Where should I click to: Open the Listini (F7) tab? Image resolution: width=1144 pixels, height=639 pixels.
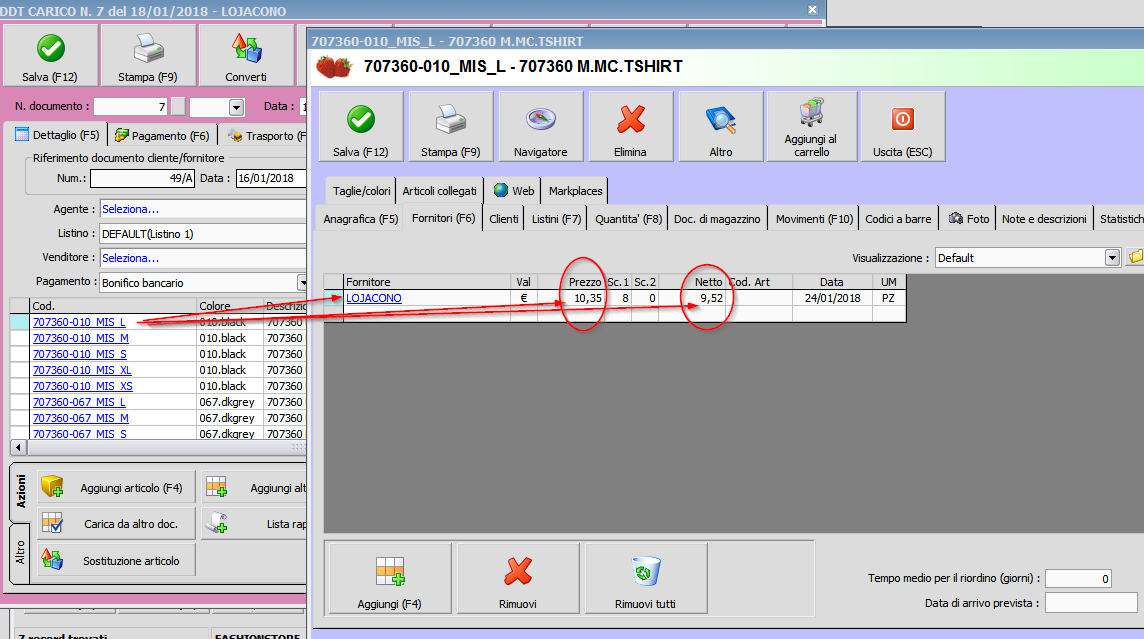click(556, 218)
